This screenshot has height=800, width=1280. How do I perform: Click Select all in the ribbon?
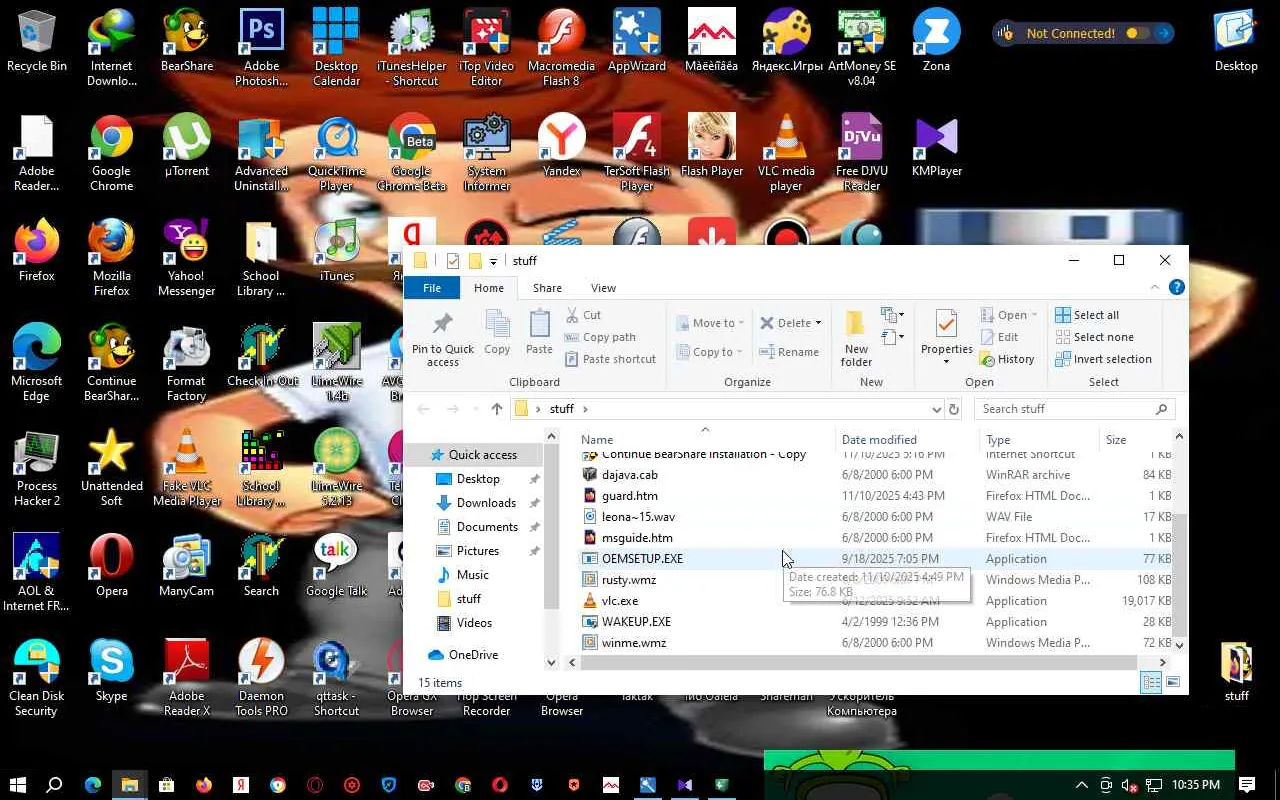(x=1087, y=315)
